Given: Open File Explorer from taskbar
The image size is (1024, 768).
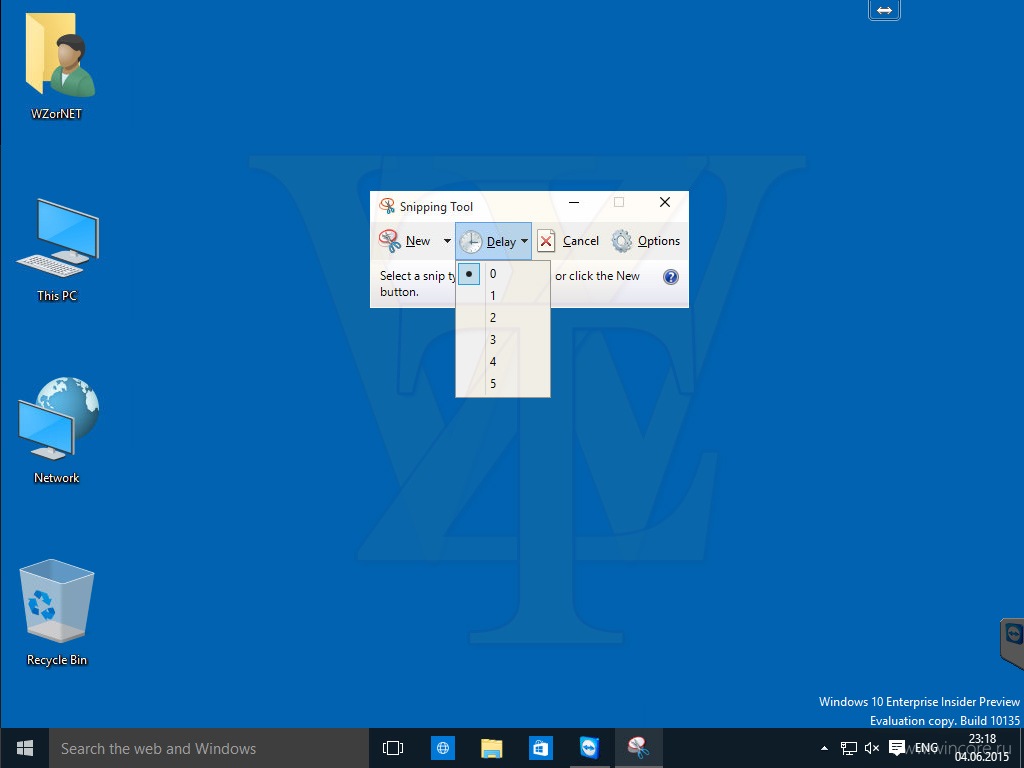Looking at the screenshot, I should pos(492,748).
